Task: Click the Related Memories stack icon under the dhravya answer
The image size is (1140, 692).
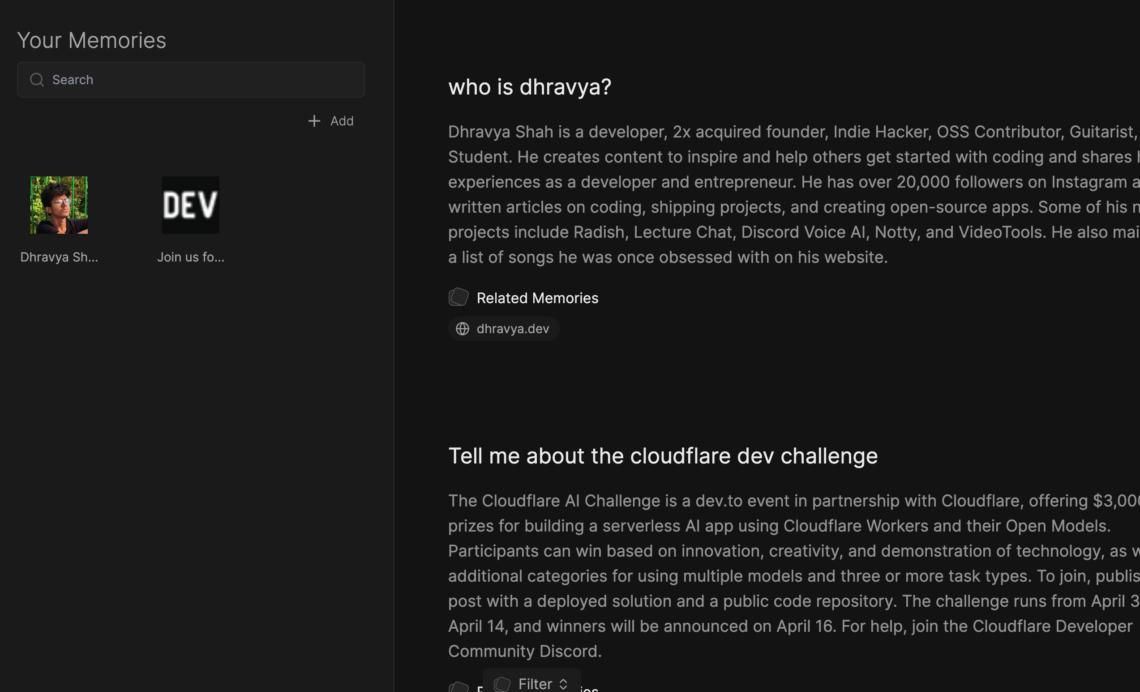Action: pyautogui.click(x=459, y=298)
